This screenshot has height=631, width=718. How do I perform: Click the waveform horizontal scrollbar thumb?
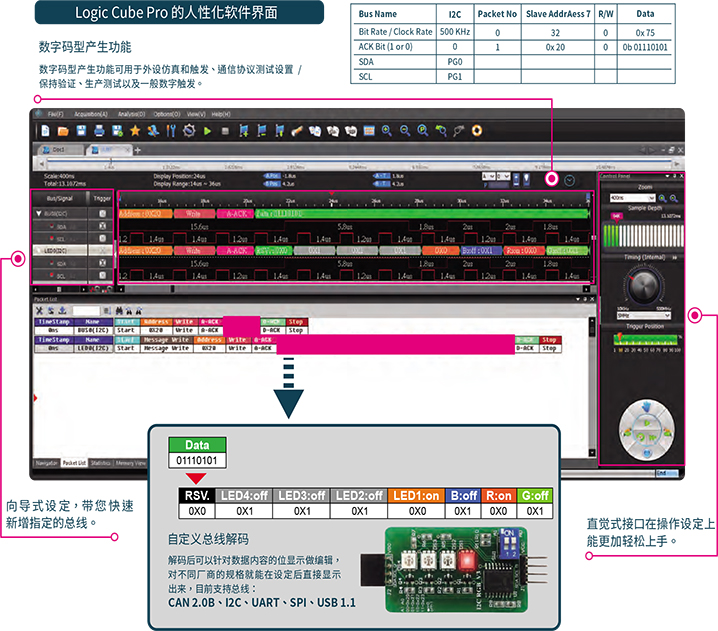173,289
